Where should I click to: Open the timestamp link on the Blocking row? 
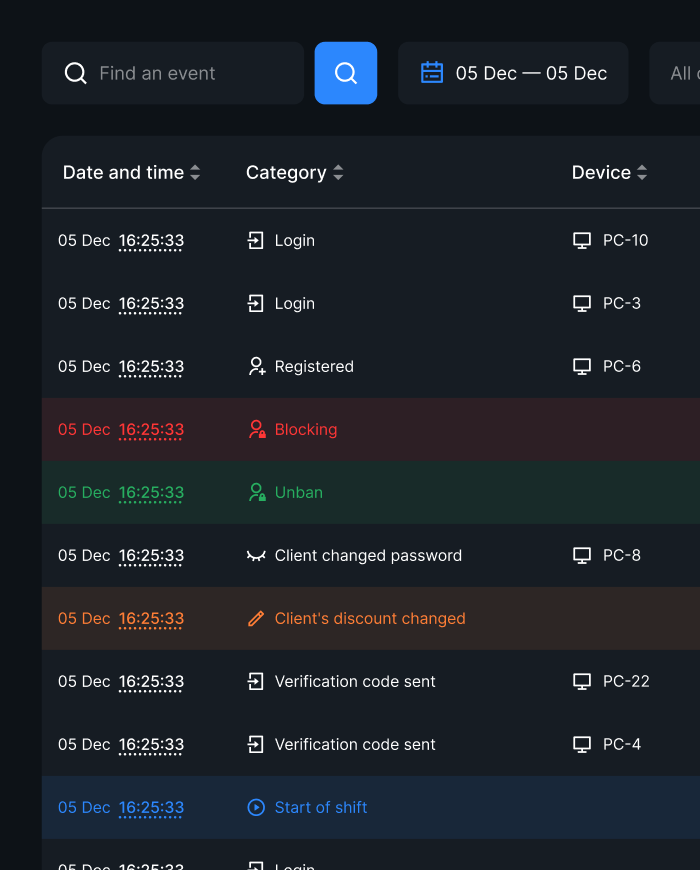tap(151, 429)
